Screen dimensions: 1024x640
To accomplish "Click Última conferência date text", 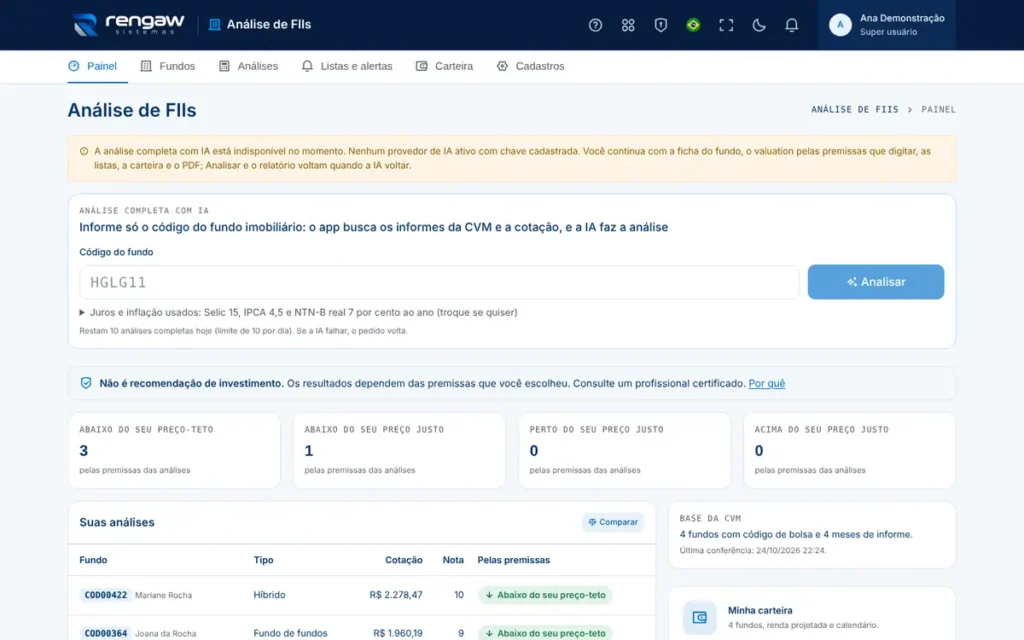I will 752,551.
